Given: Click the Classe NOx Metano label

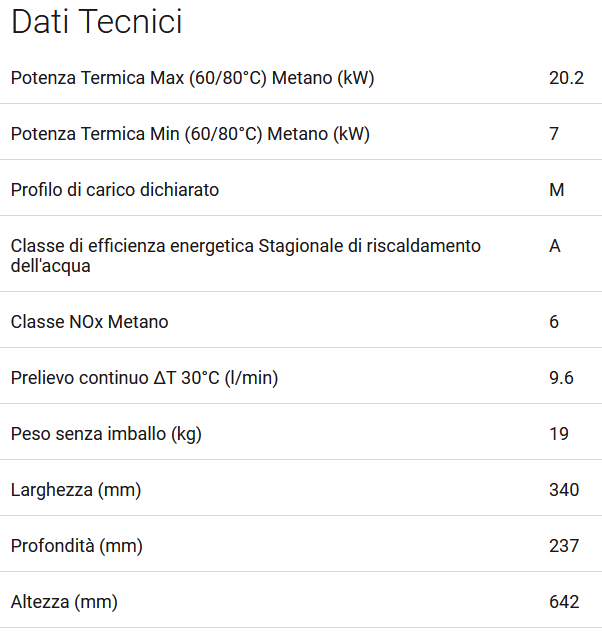Looking at the screenshot, I should tap(89, 322).
